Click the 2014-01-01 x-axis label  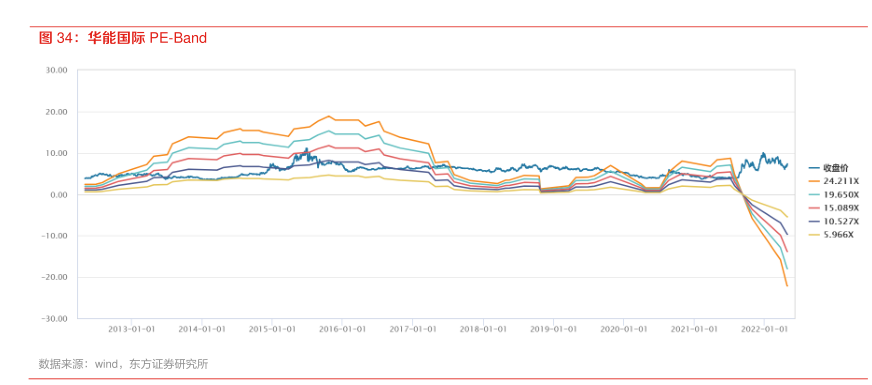point(202,329)
